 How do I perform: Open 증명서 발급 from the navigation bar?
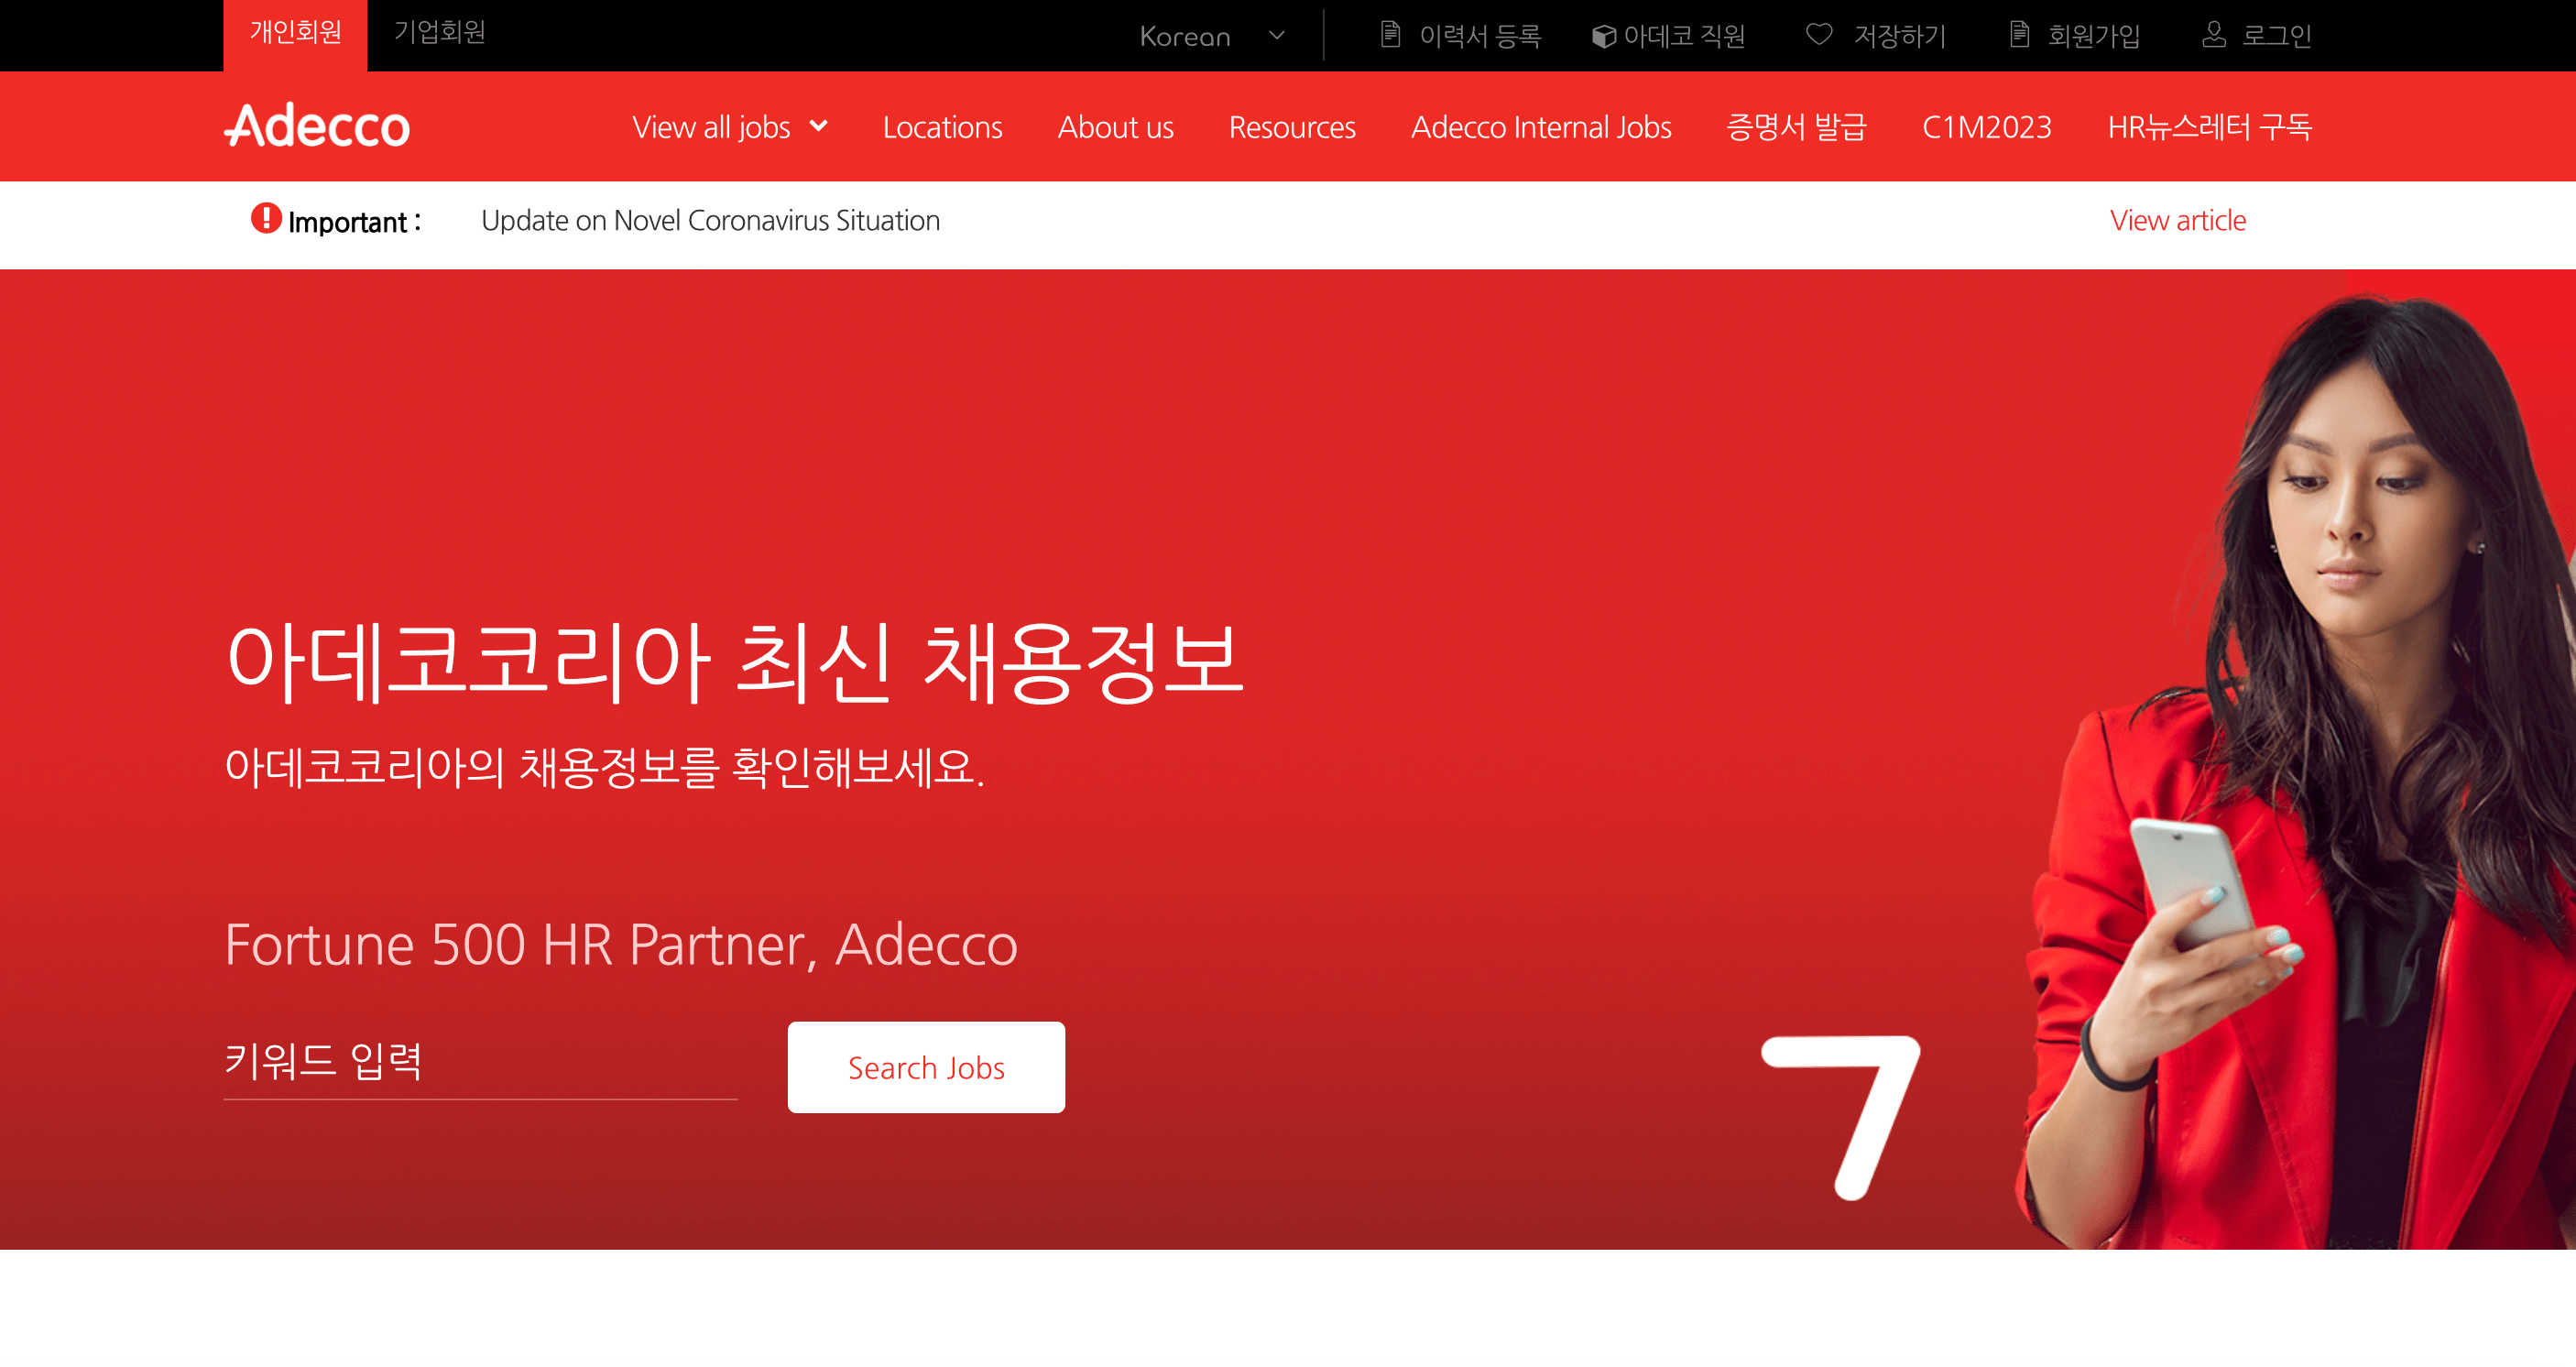pyautogui.click(x=1798, y=127)
